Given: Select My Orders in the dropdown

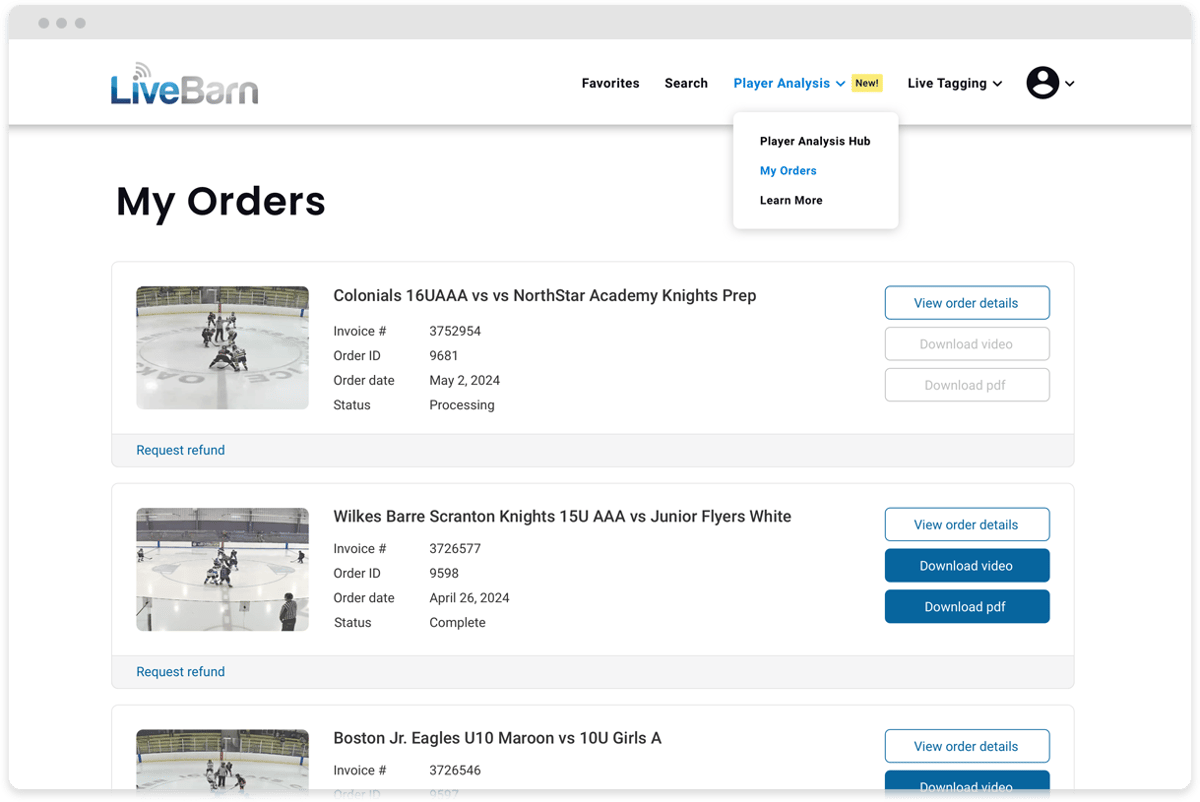Looking at the screenshot, I should click(x=788, y=170).
